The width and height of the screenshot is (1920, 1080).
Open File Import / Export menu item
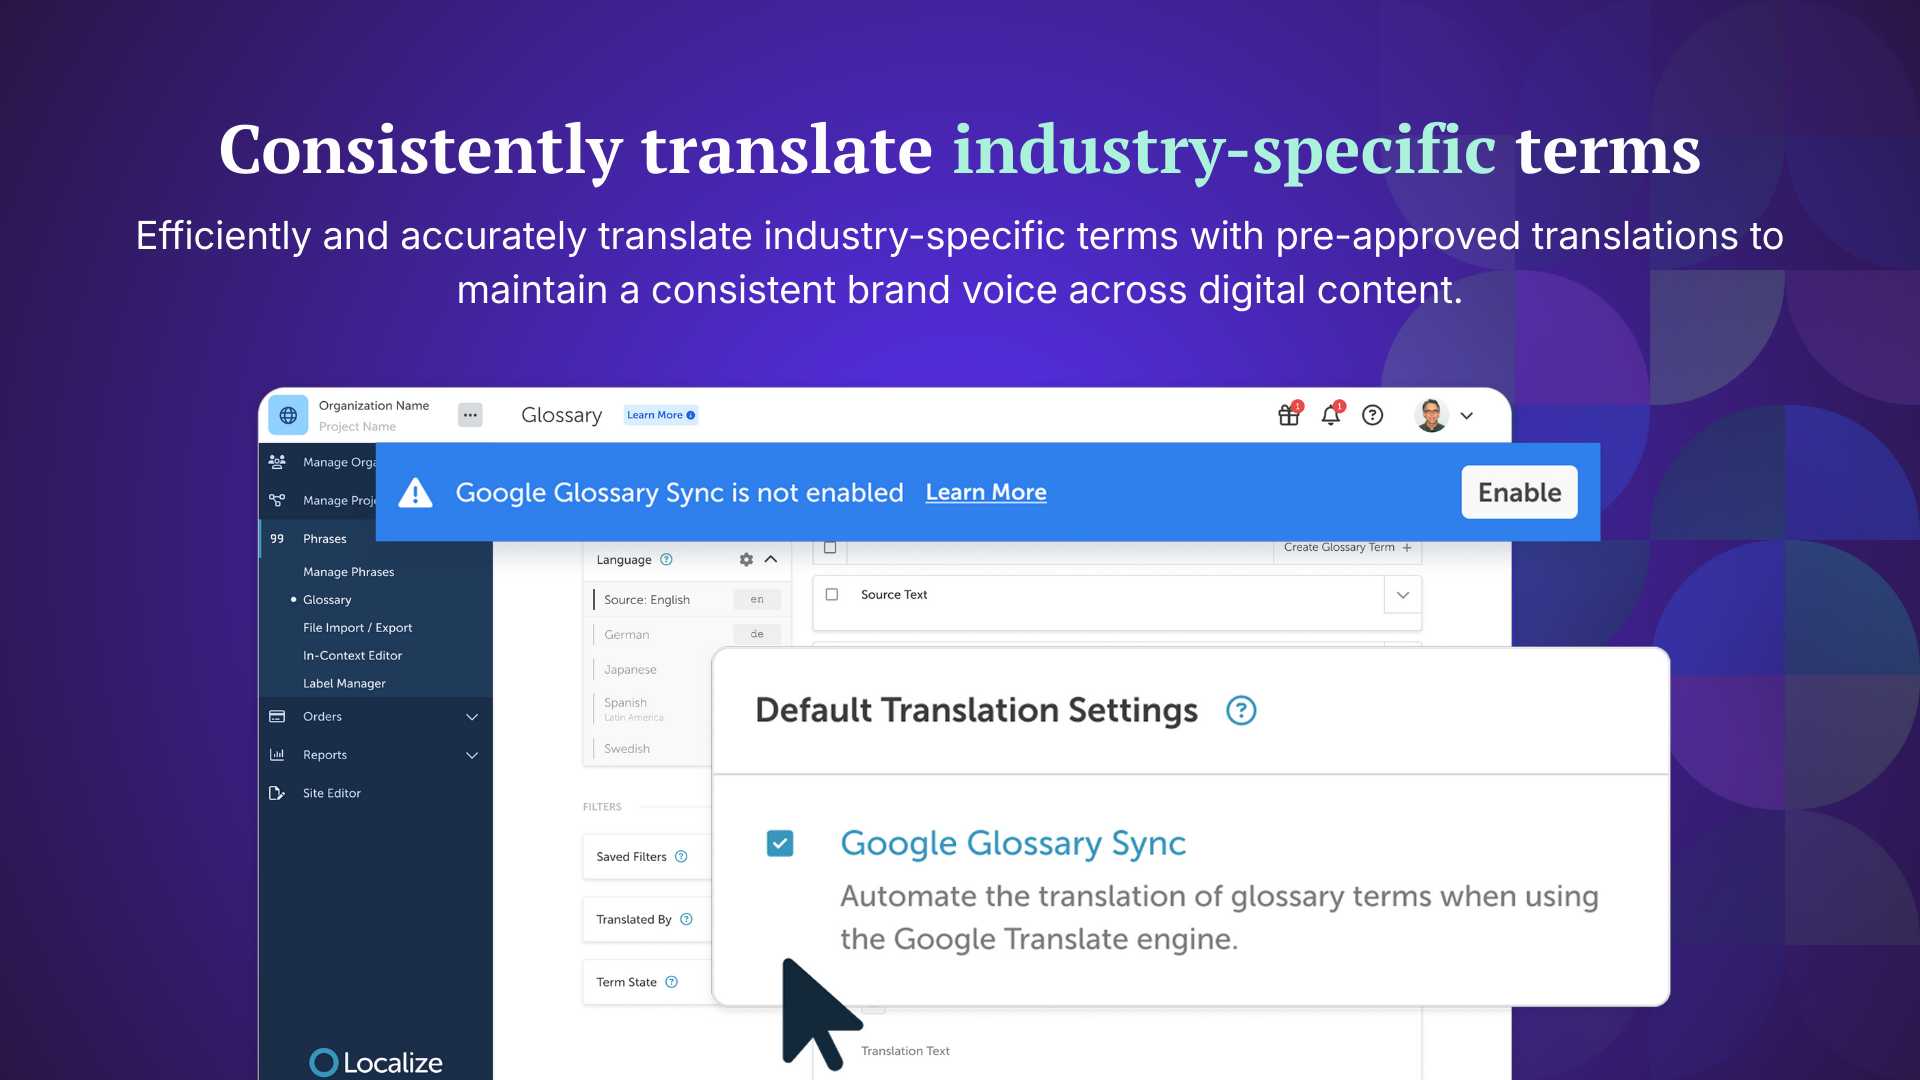[357, 628]
